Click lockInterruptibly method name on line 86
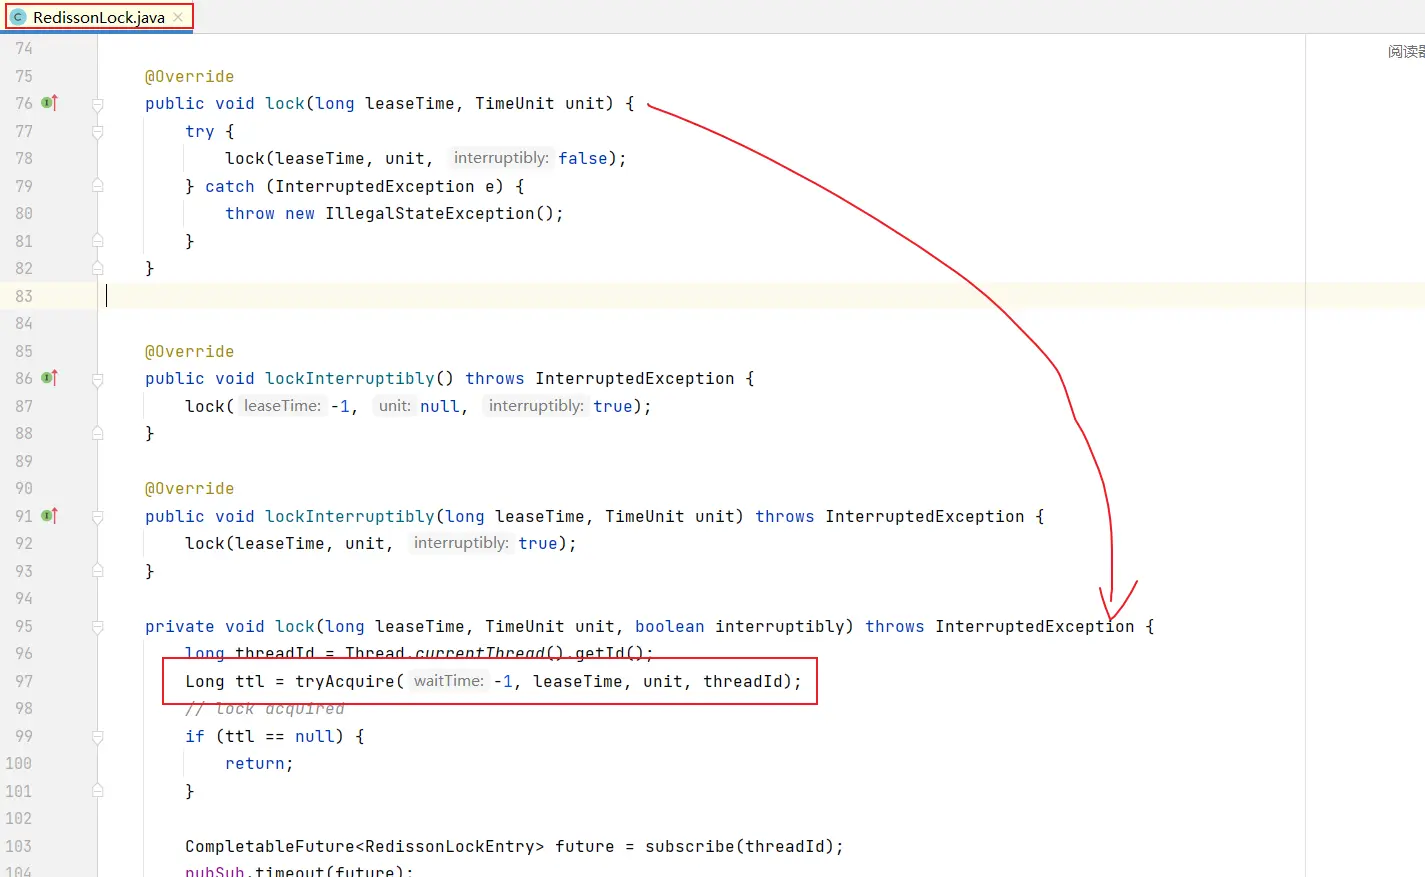The image size is (1425, 877). point(350,378)
